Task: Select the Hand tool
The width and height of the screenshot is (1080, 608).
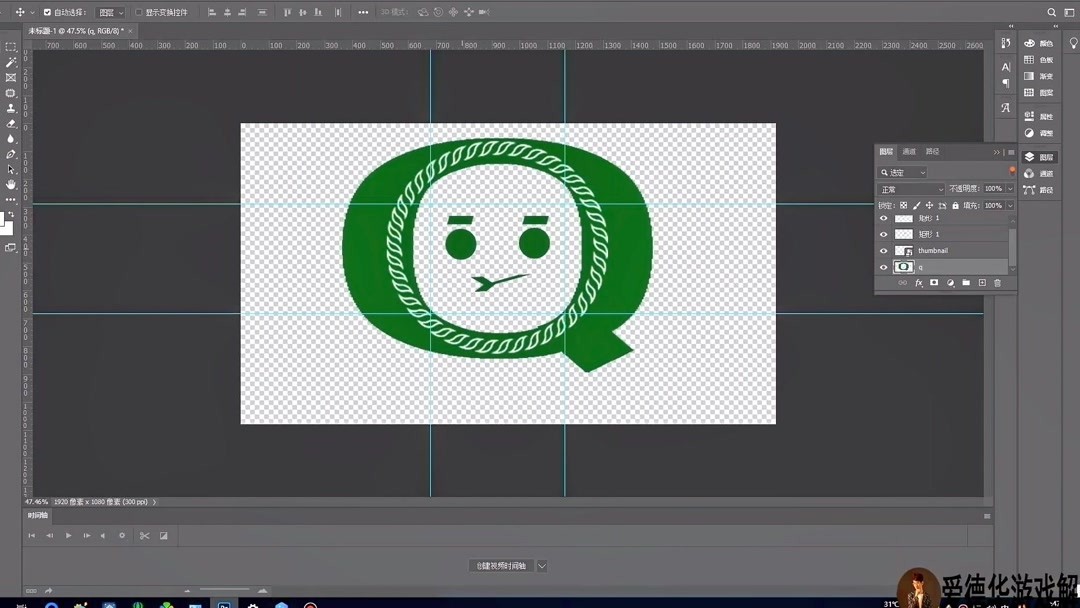Action: tap(10, 185)
